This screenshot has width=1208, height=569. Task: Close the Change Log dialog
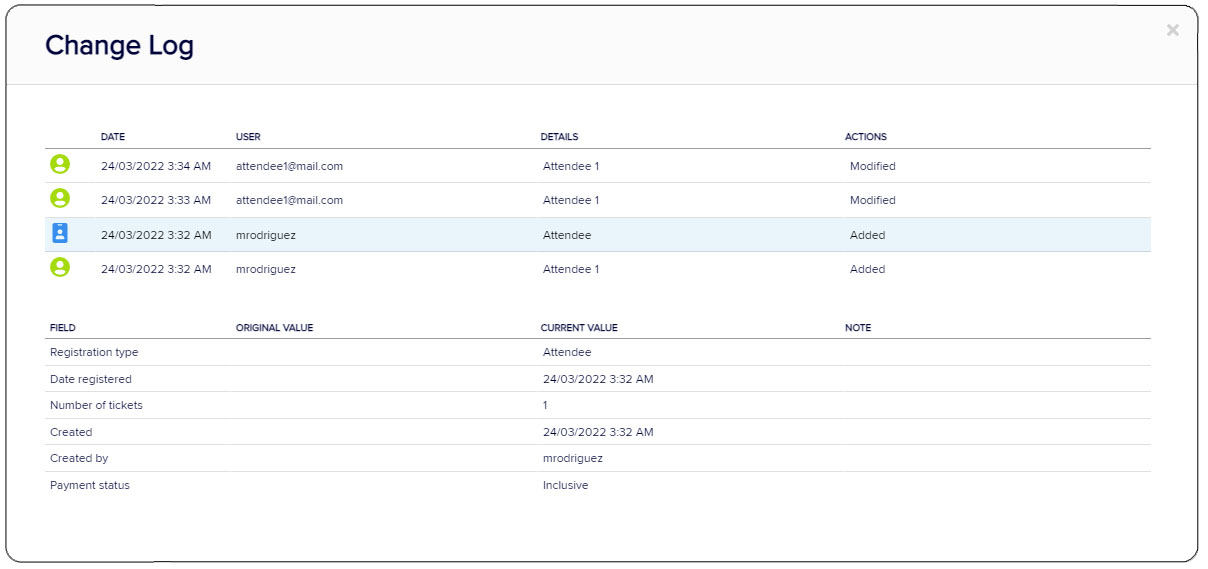pos(1172,30)
